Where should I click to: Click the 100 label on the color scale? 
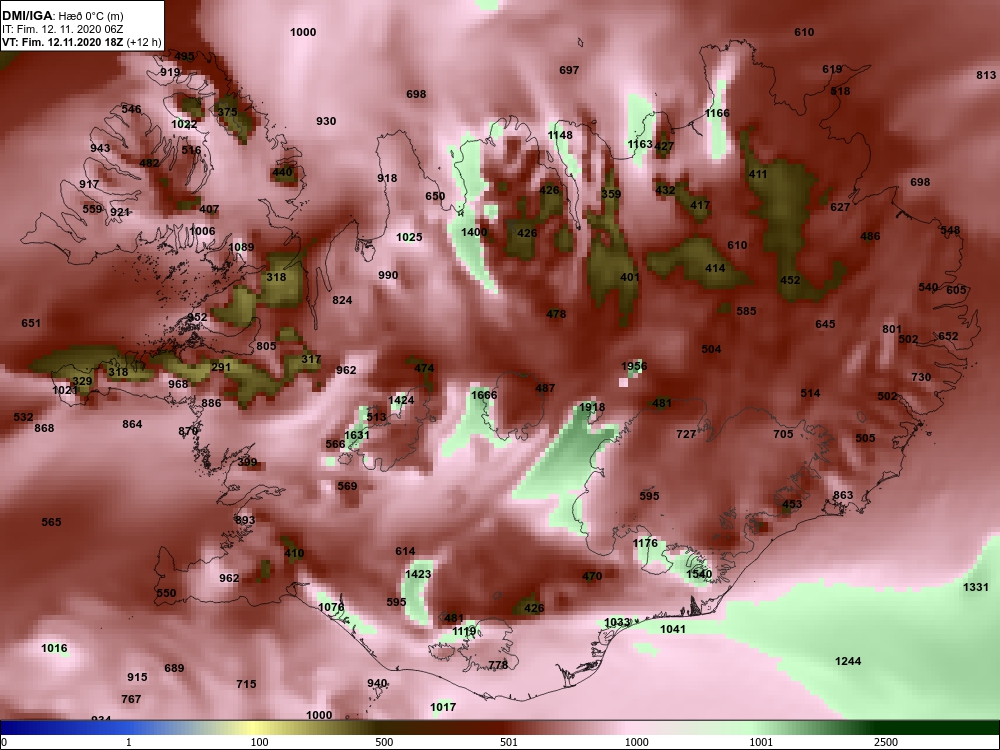(x=259, y=742)
